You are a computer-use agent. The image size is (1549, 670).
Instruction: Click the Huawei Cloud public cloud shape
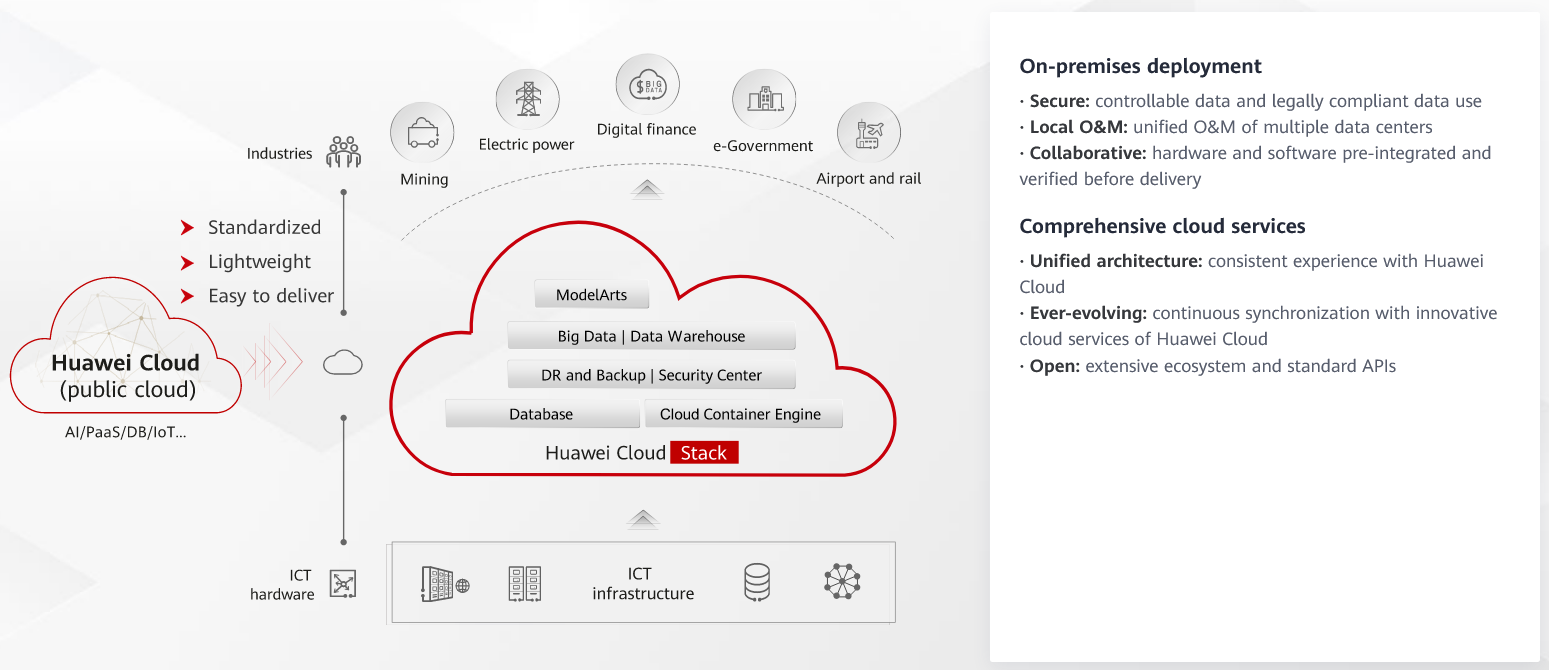[126, 361]
